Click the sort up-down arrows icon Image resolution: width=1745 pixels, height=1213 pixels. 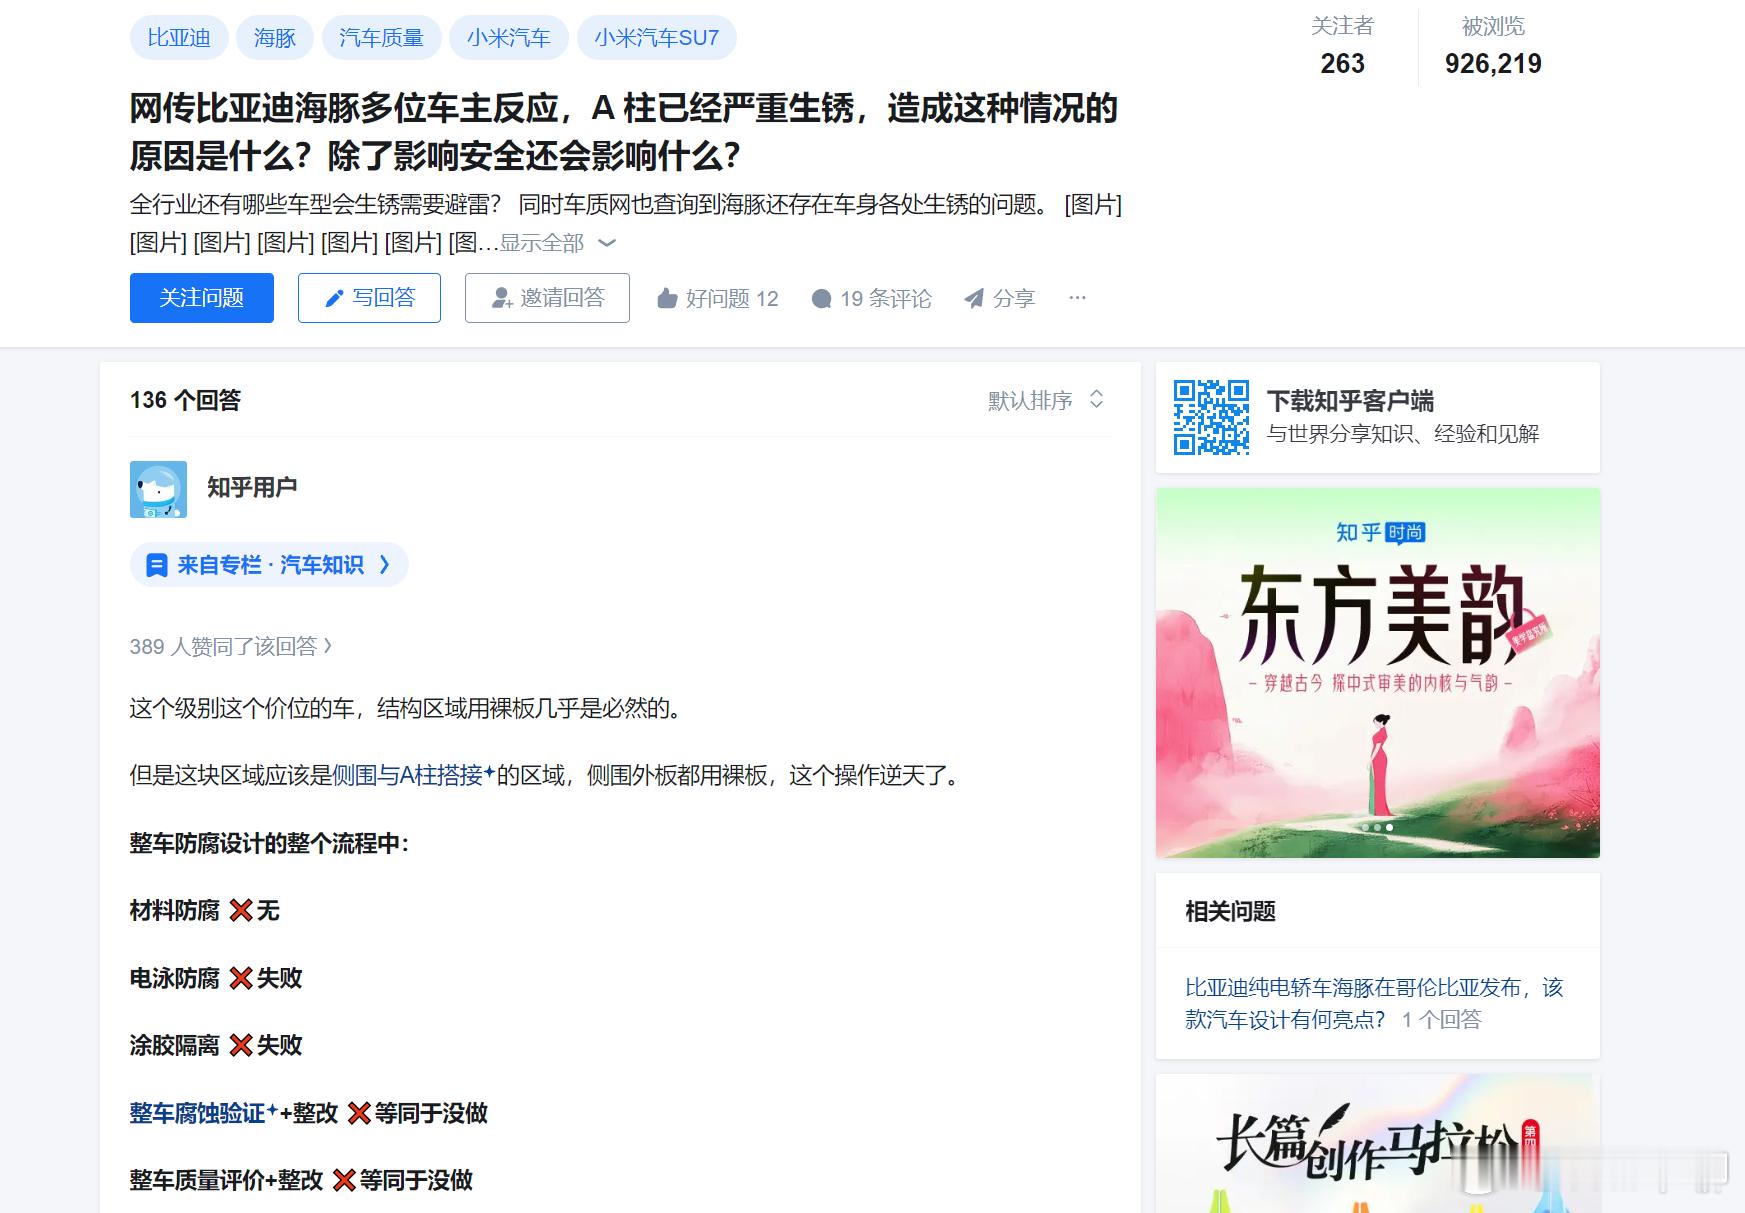pyautogui.click(x=1096, y=399)
